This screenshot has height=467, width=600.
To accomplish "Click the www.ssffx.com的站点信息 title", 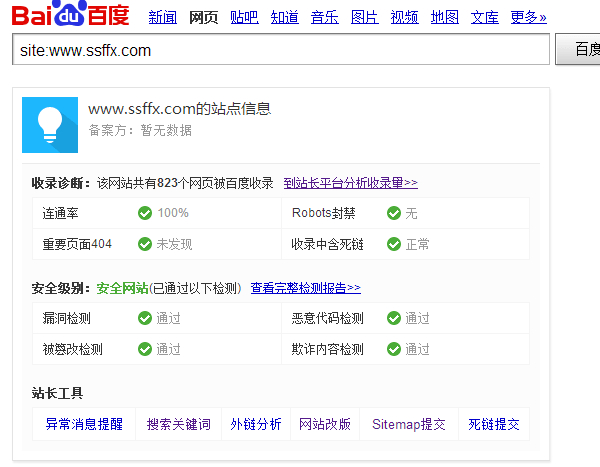I will [x=179, y=109].
